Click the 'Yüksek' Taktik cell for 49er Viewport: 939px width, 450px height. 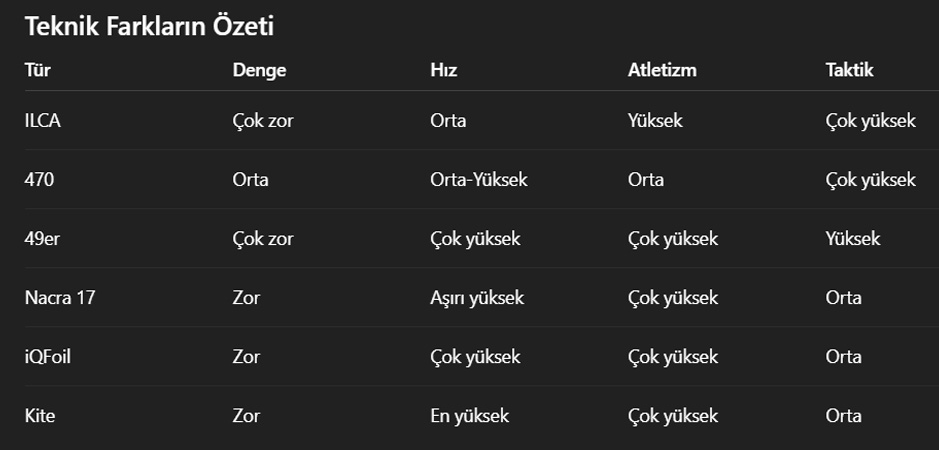pyautogui.click(x=853, y=239)
